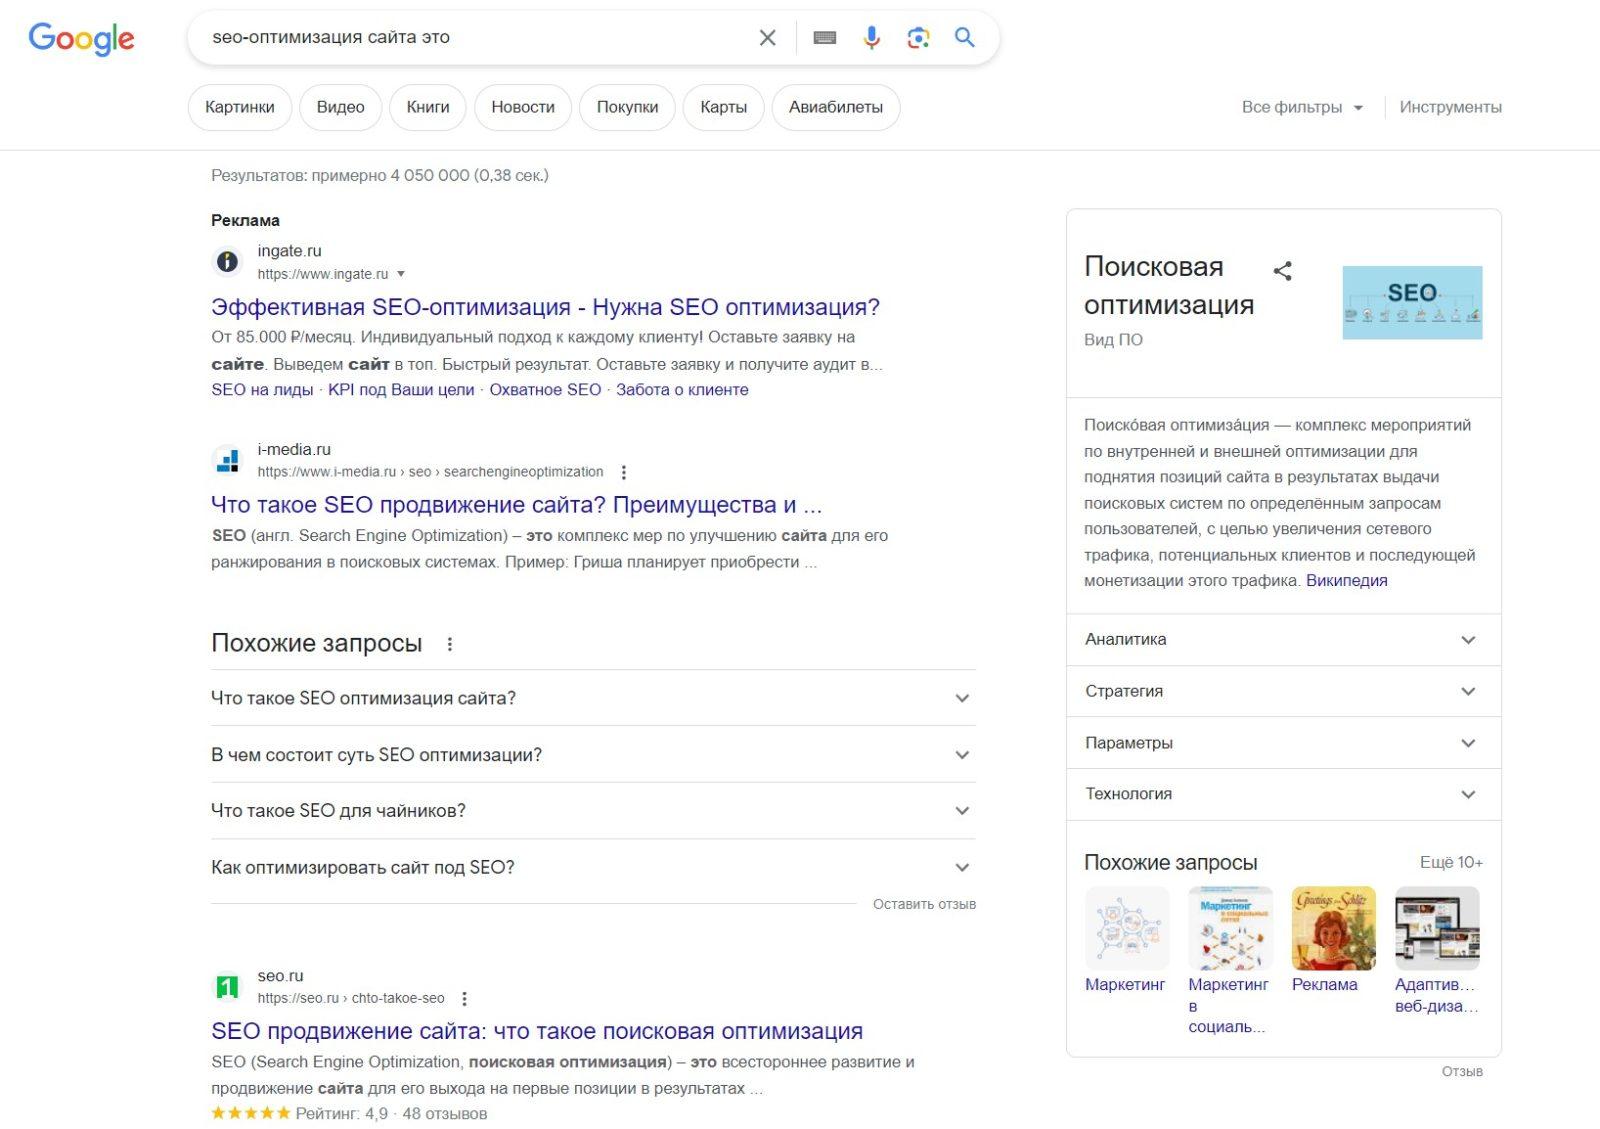Expand the Стратегия section in knowledge panel
Screen dimensions: 1600x1129
coord(1284,691)
